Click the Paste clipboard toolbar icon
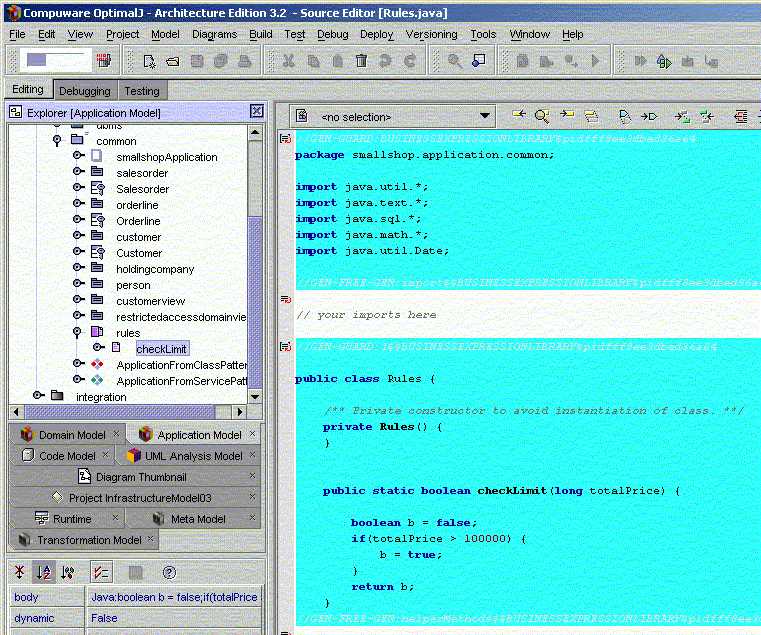Screen dimensions: 761x635 point(337,61)
